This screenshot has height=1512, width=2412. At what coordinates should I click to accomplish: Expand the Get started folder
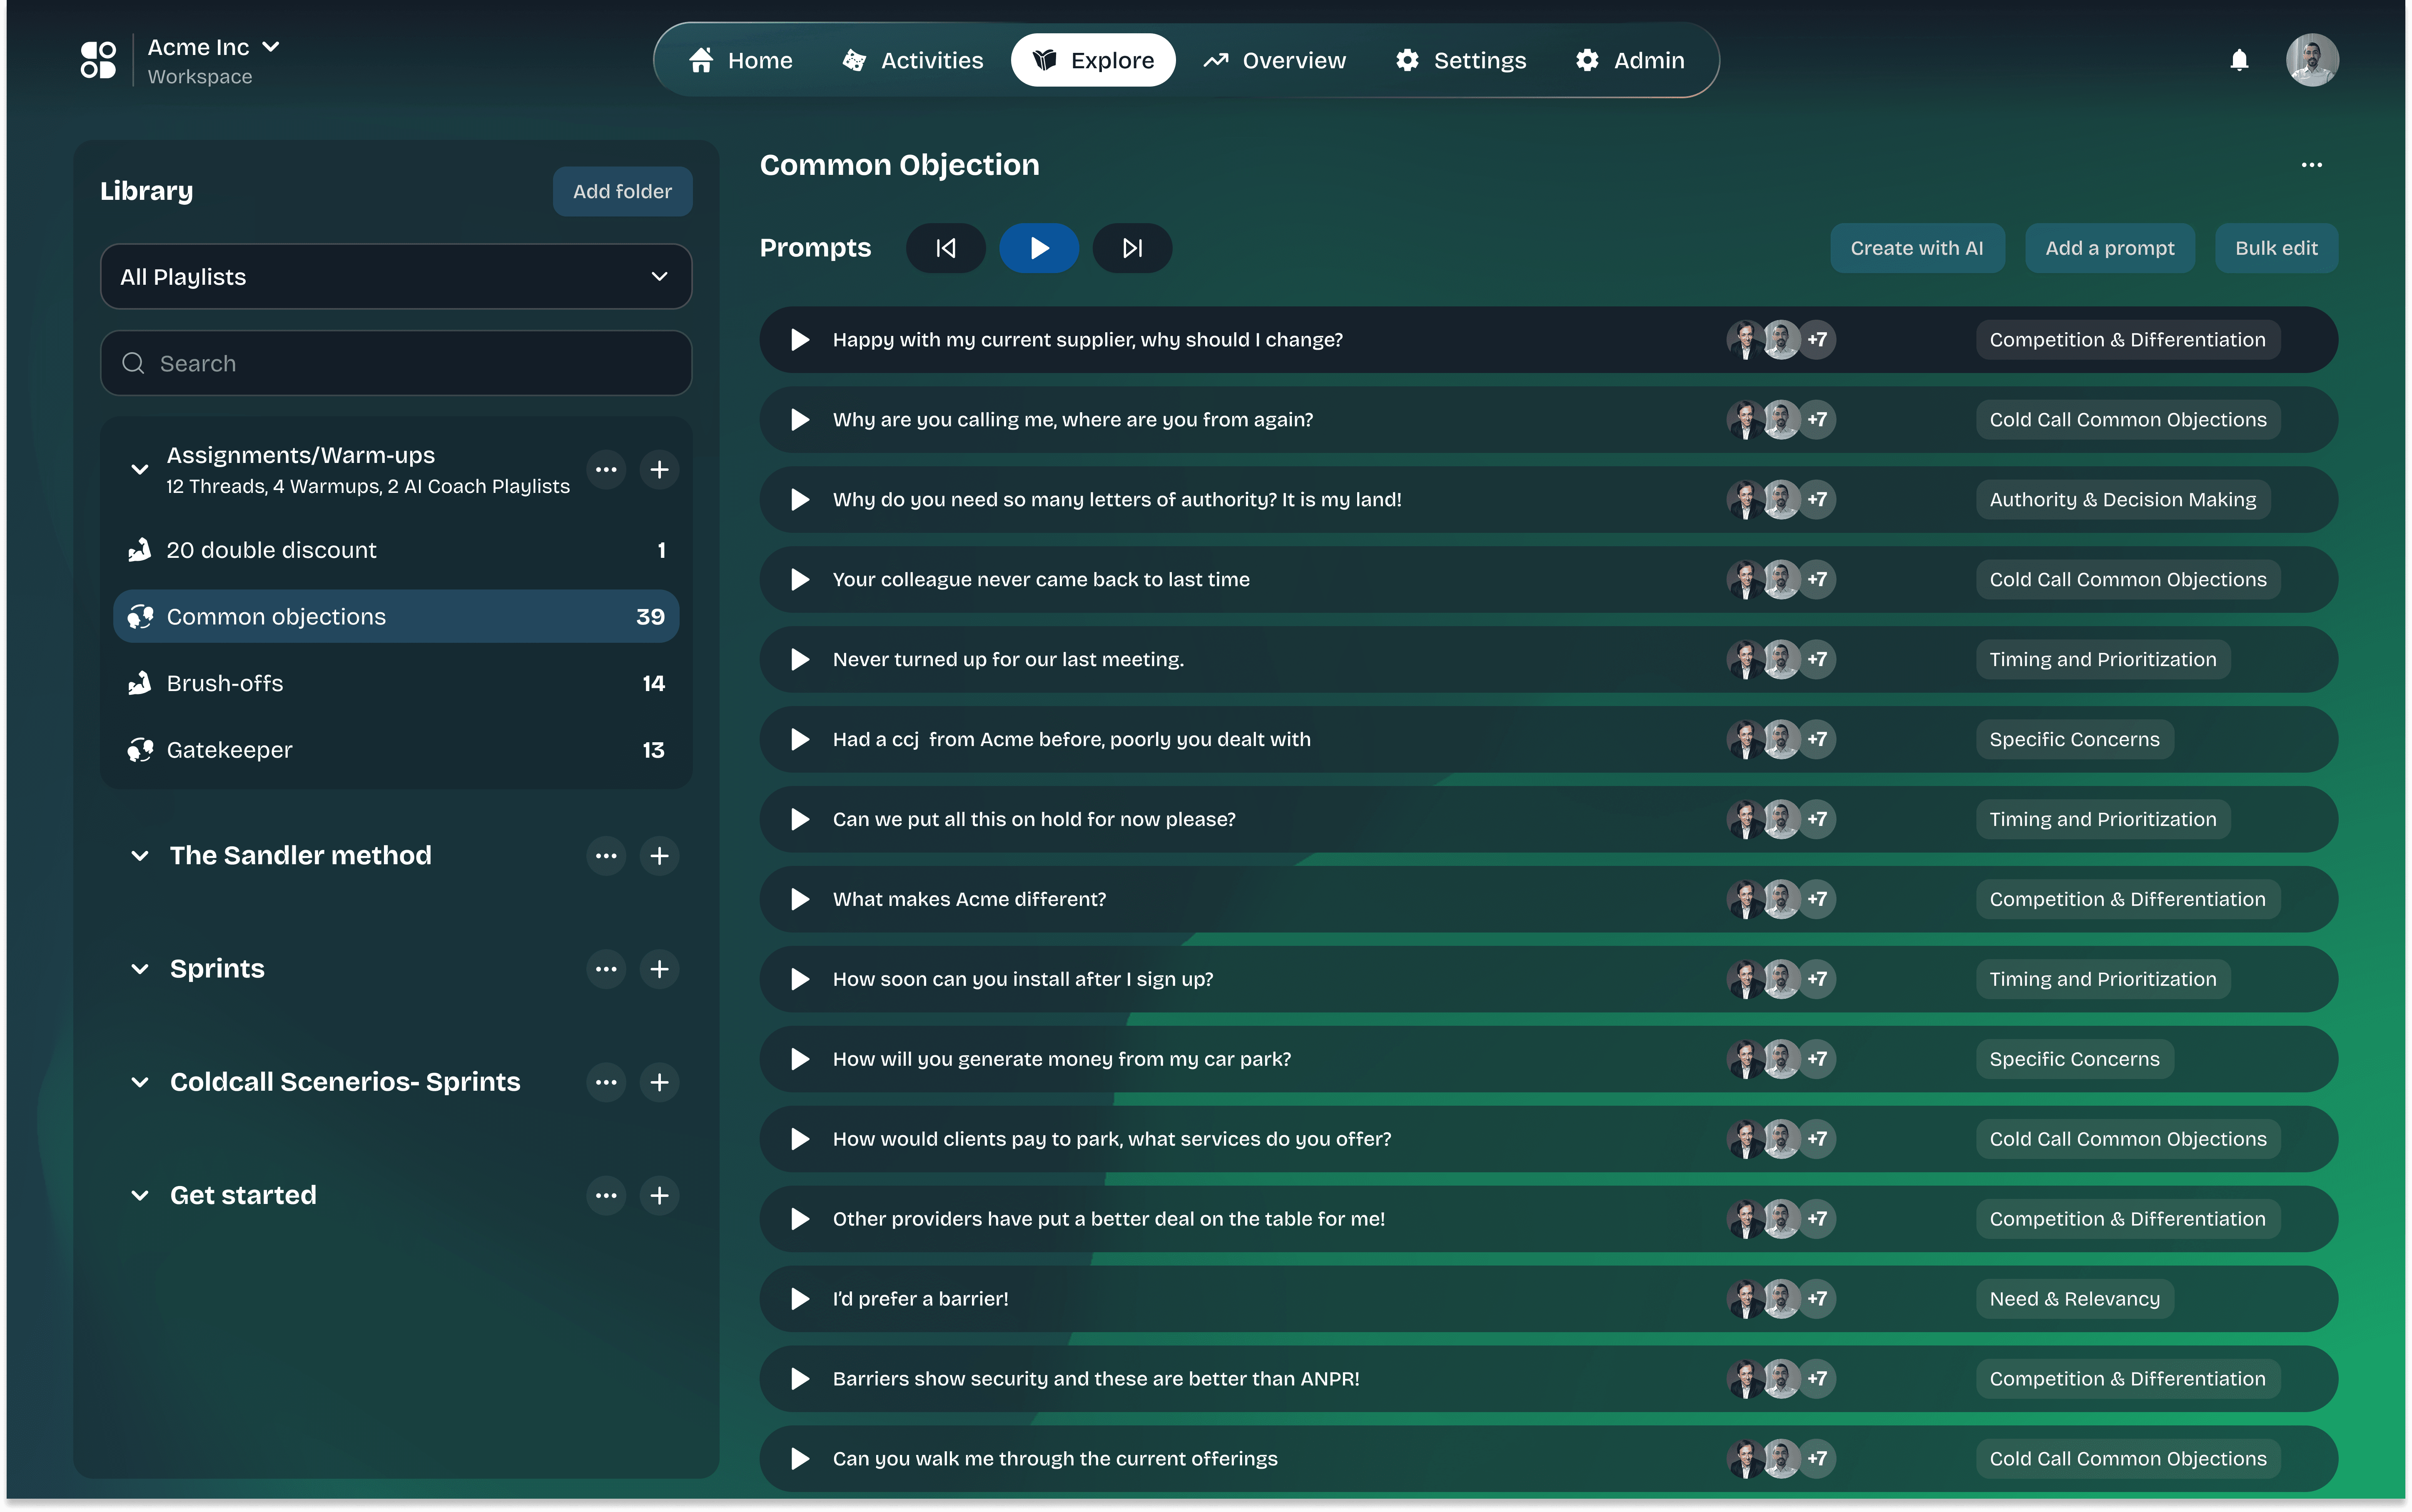pos(140,1196)
